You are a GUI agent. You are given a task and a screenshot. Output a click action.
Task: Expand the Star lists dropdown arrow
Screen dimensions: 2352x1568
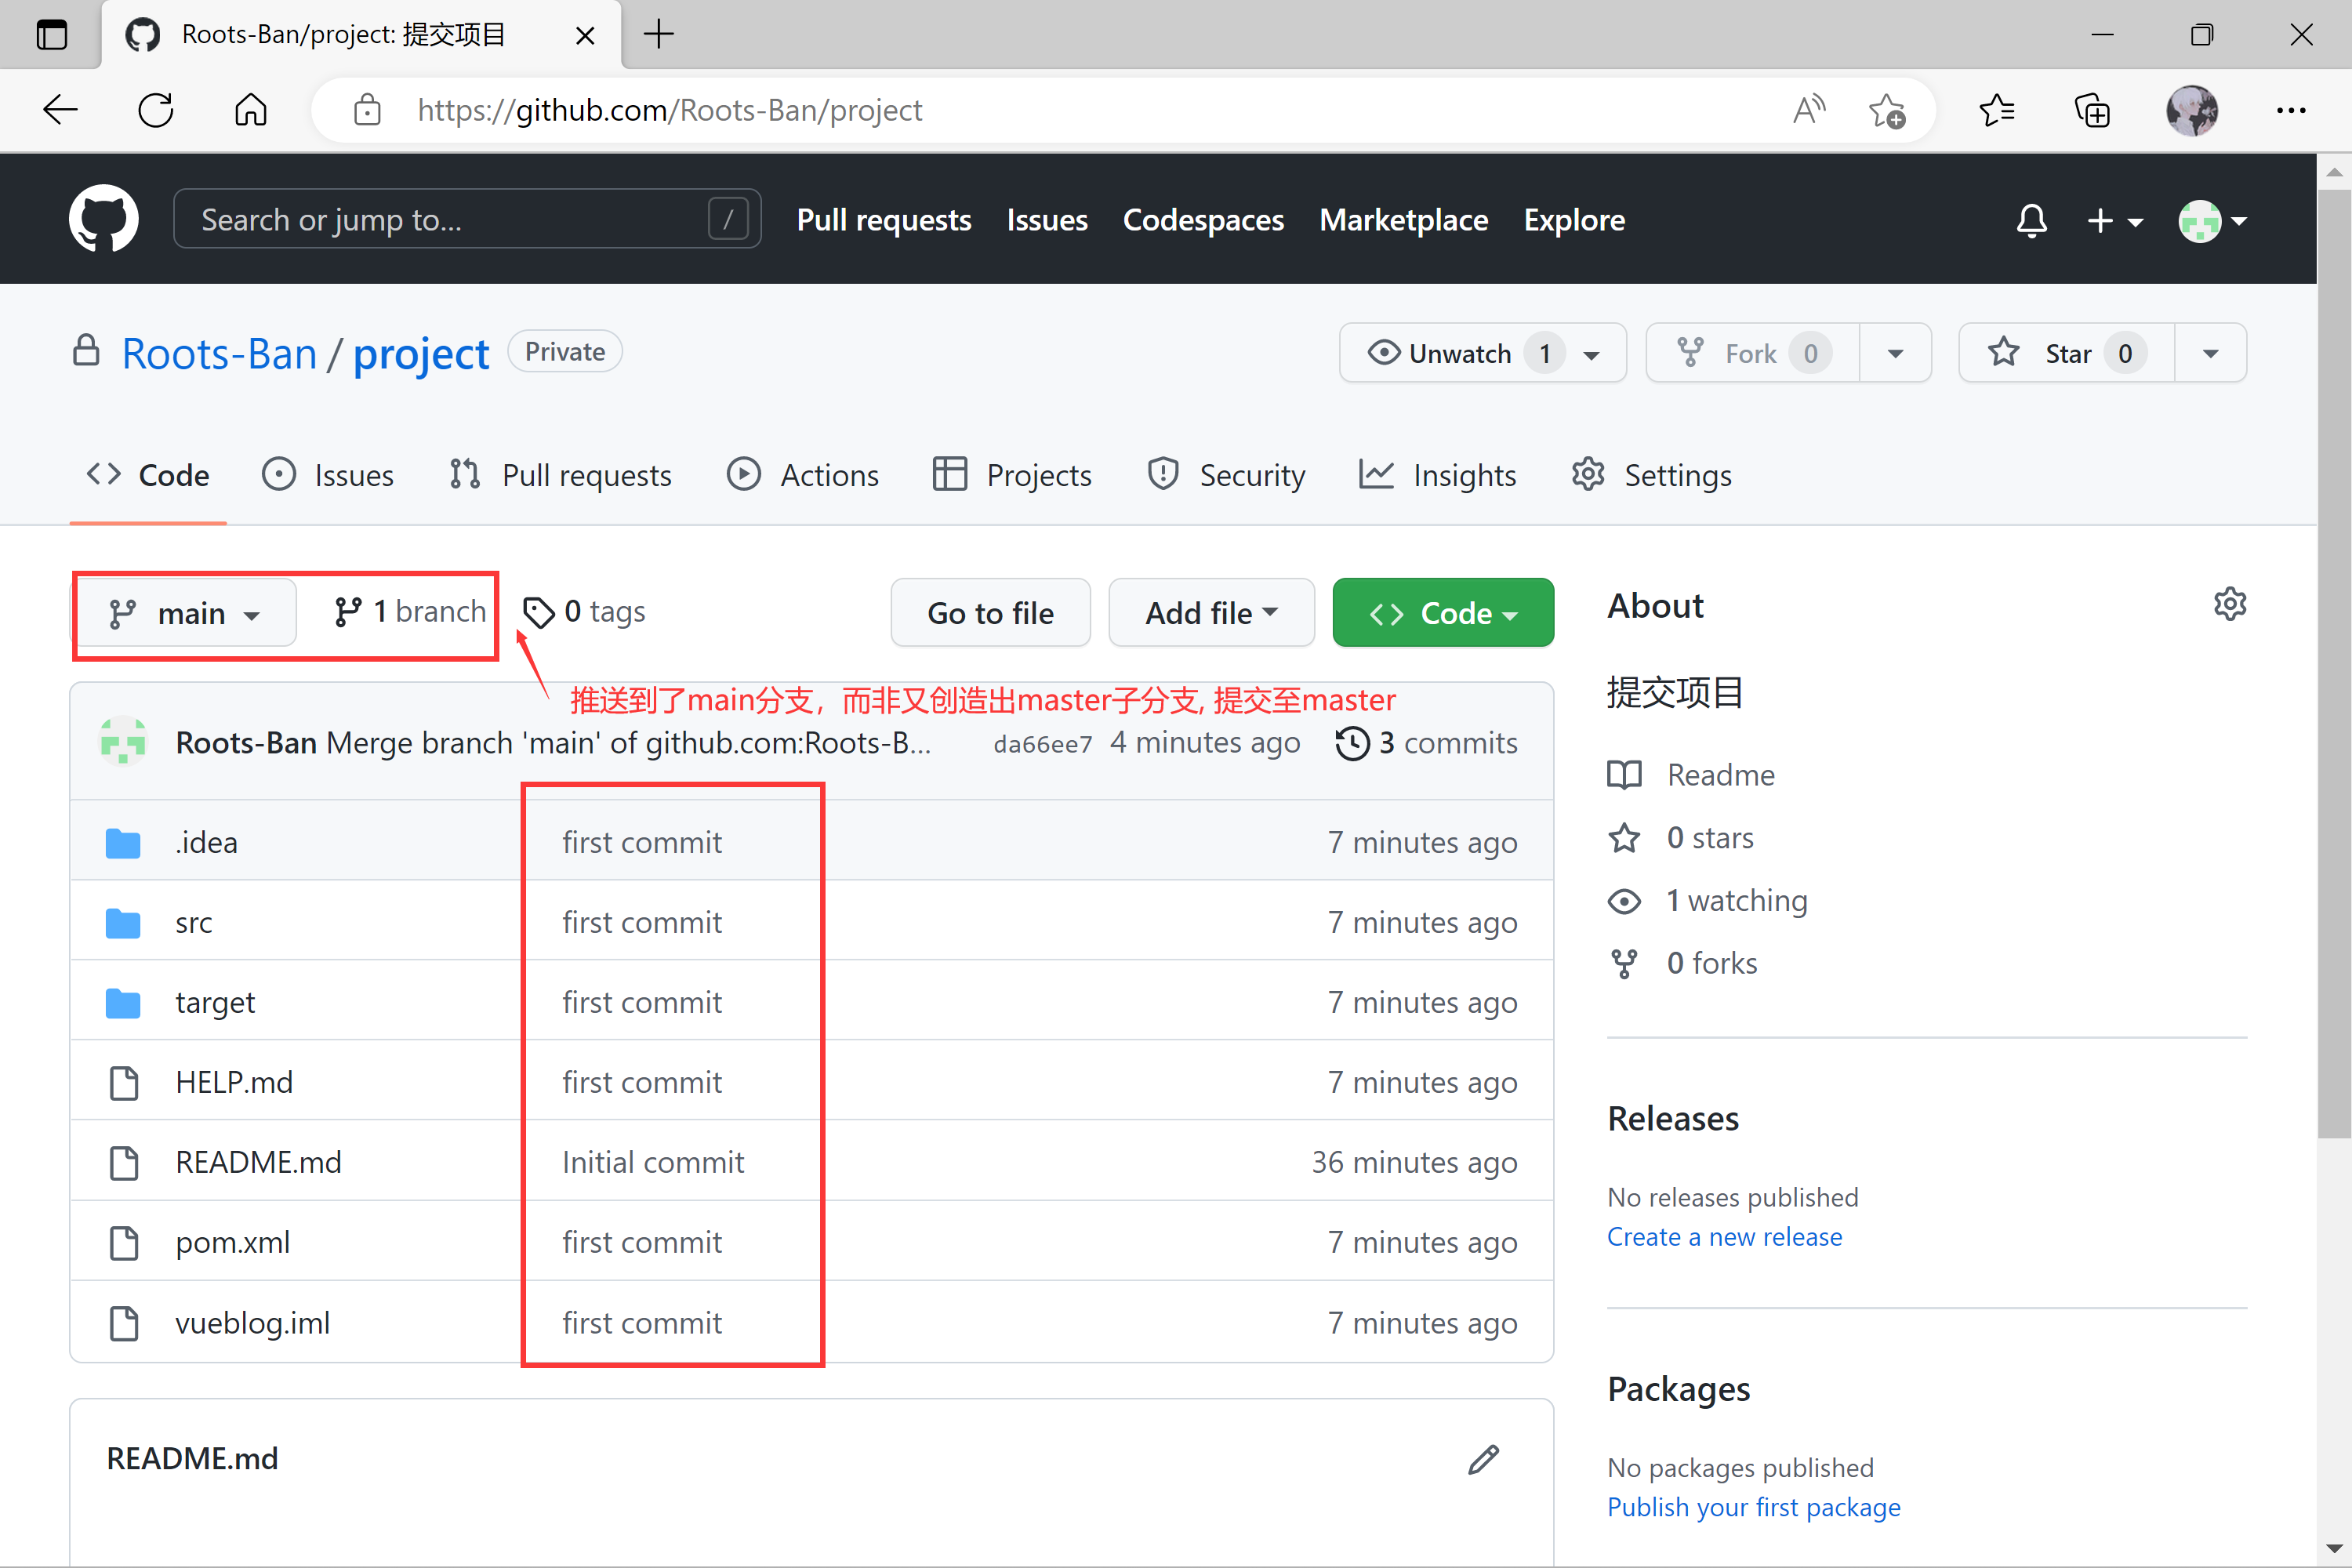[x=2211, y=353]
